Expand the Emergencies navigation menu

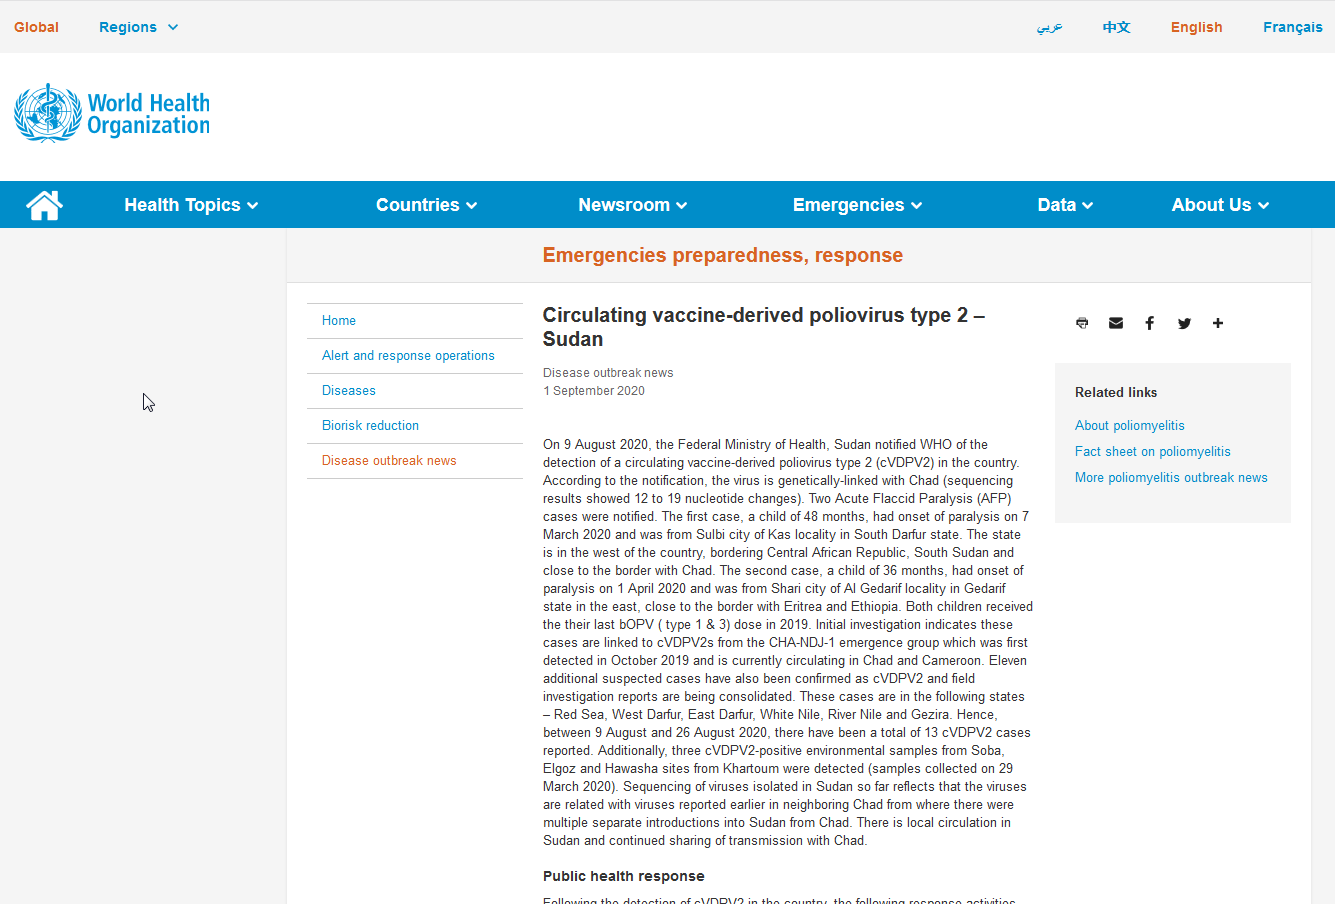click(857, 205)
